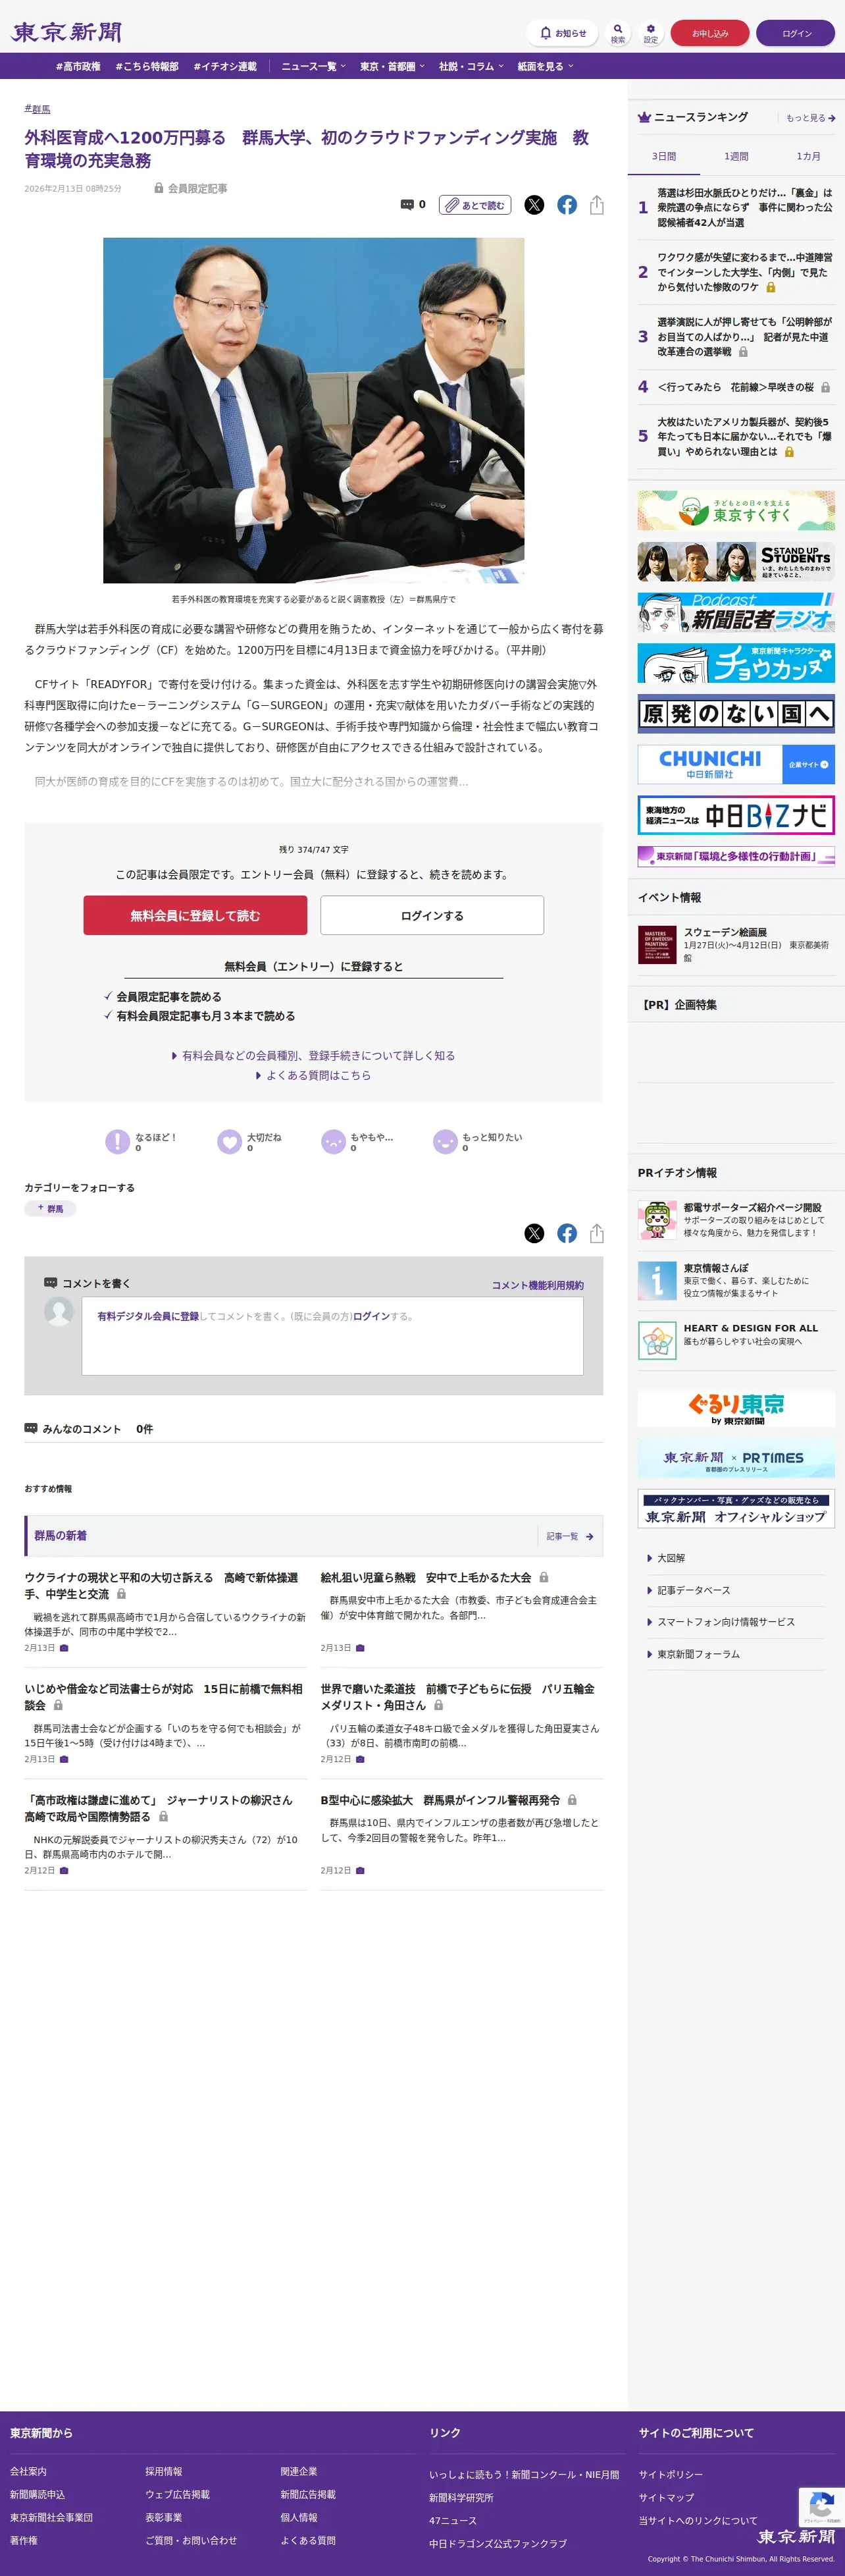This screenshot has height=2576, width=845.
Task: Open the 設定 gear icon
Action: pos(650,33)
